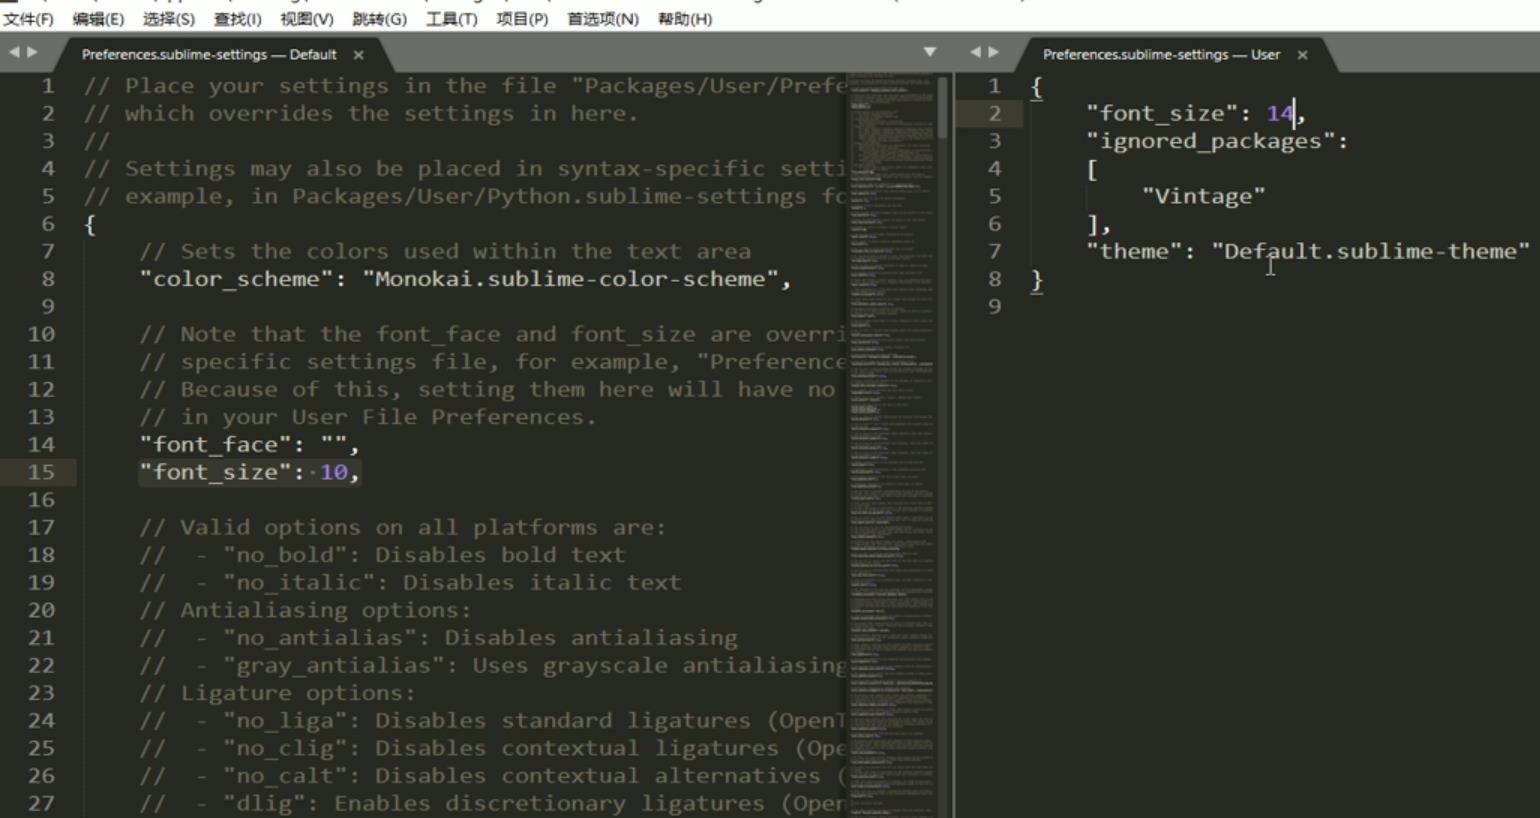Click previous-tab arrow in the Default settings pane

click(14, 52)
